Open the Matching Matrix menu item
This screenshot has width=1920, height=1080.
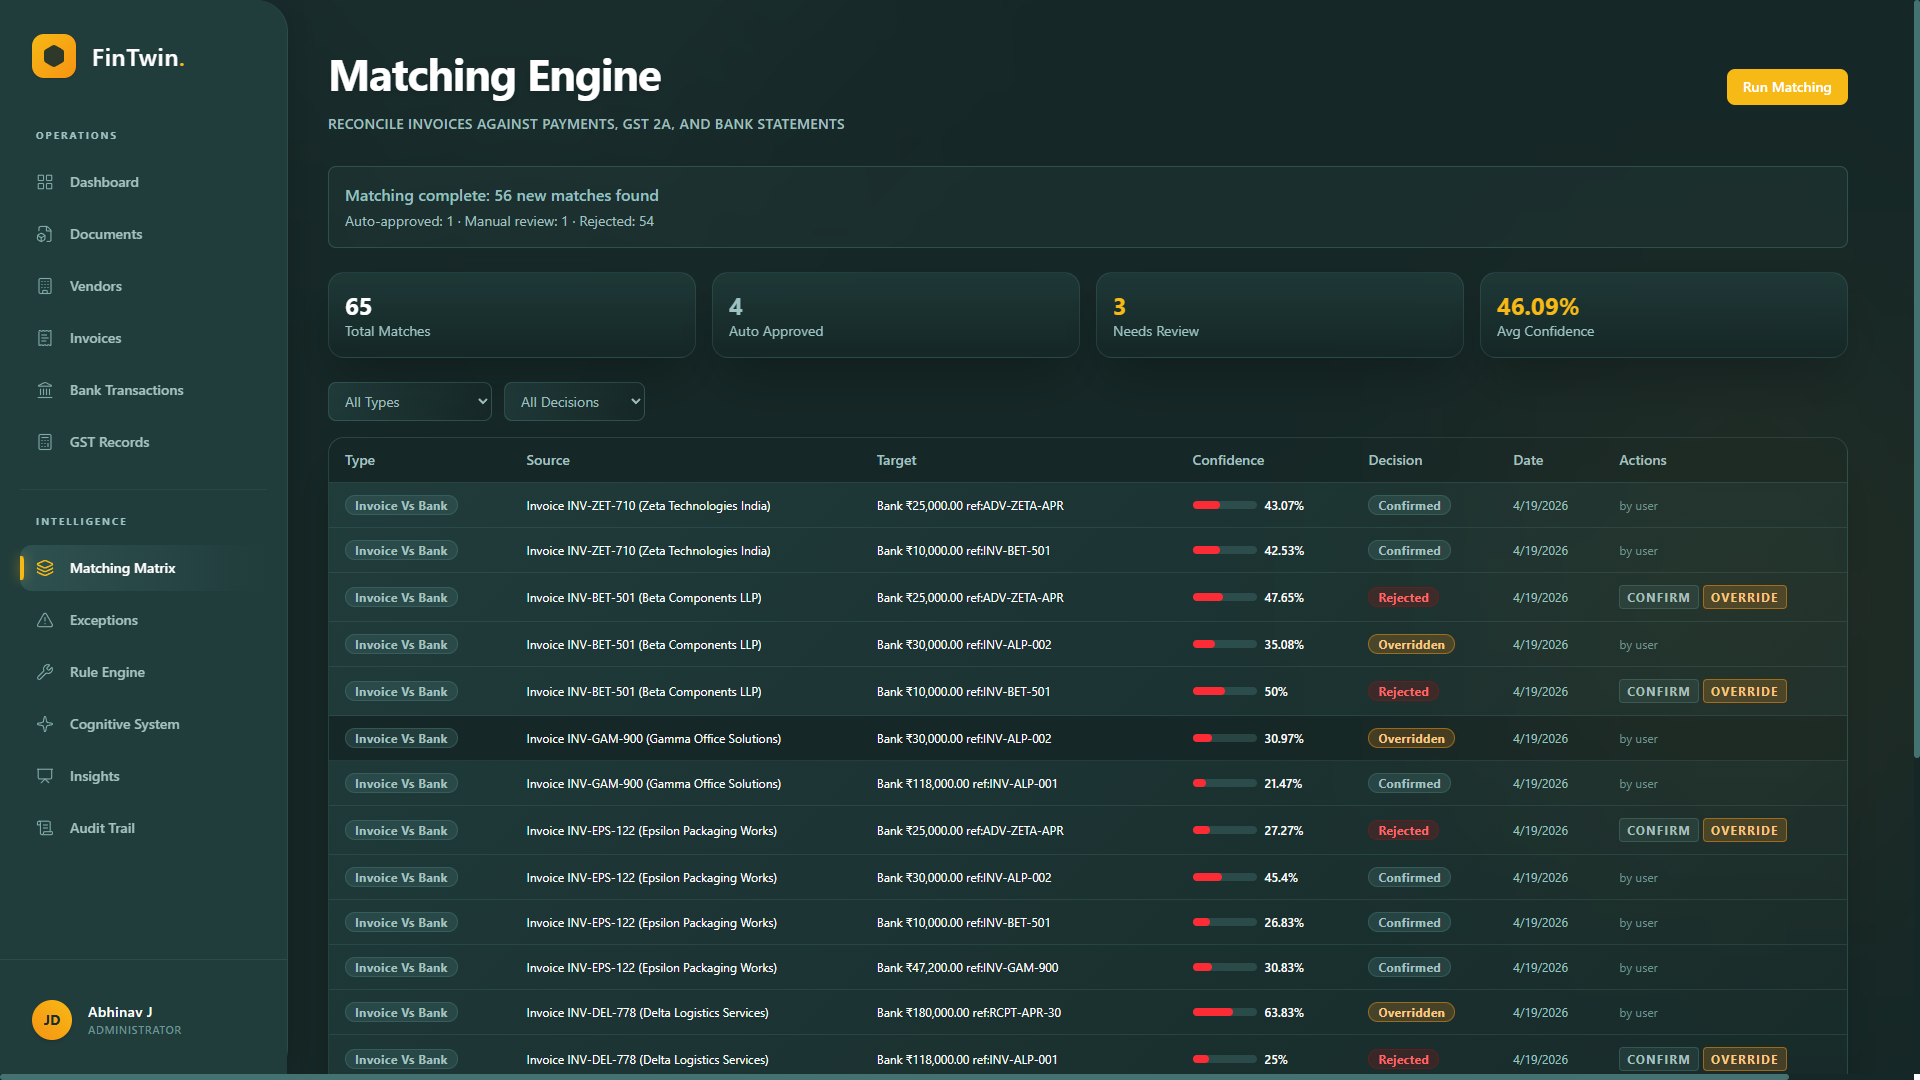122,568
